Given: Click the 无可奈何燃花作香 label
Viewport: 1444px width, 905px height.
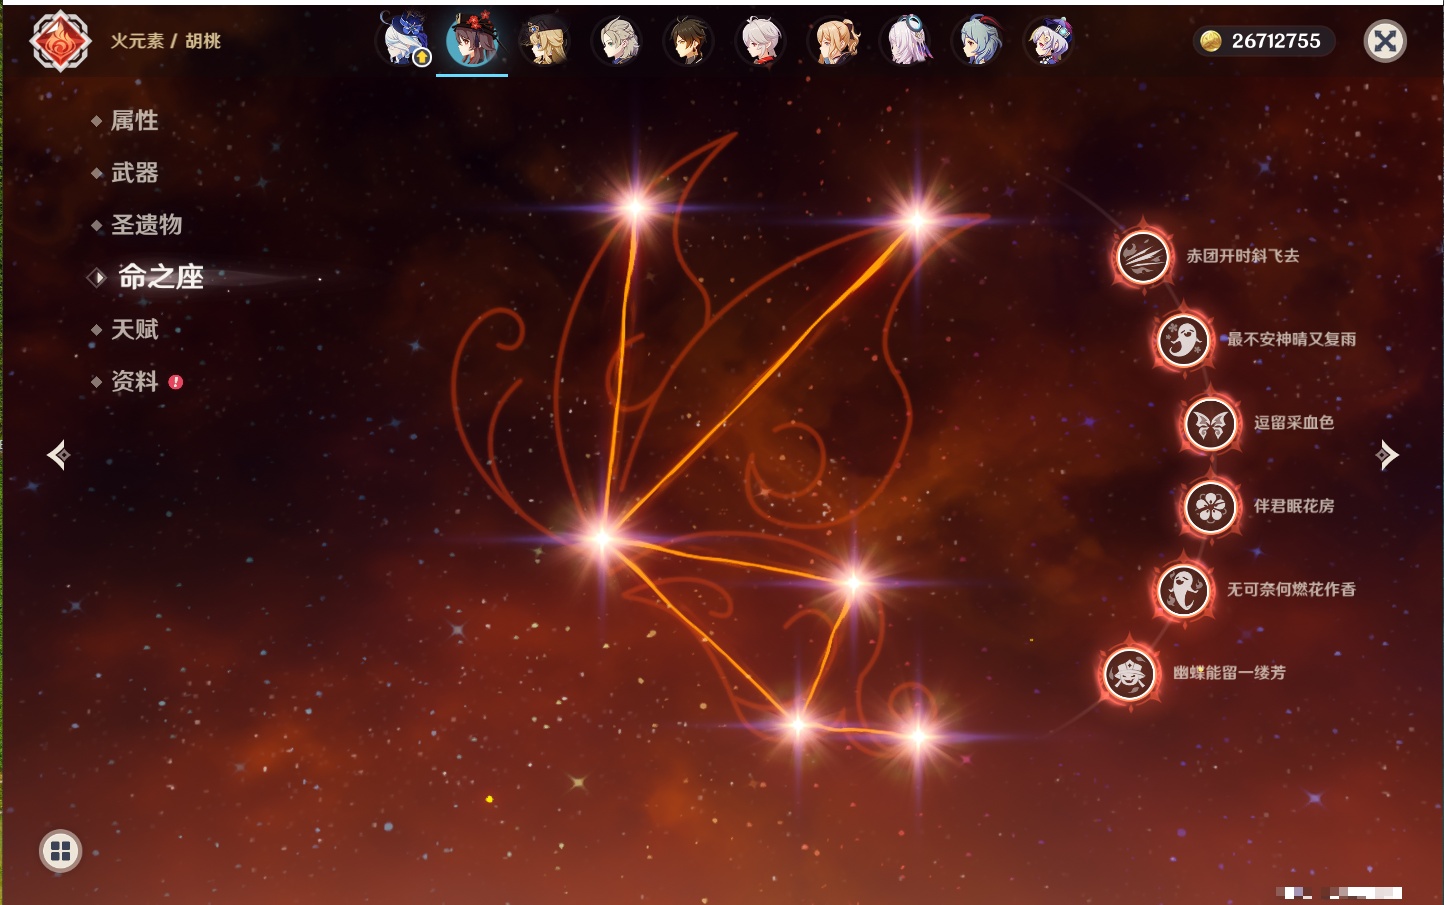Looking at the screenshot, I should (1291, 590).
